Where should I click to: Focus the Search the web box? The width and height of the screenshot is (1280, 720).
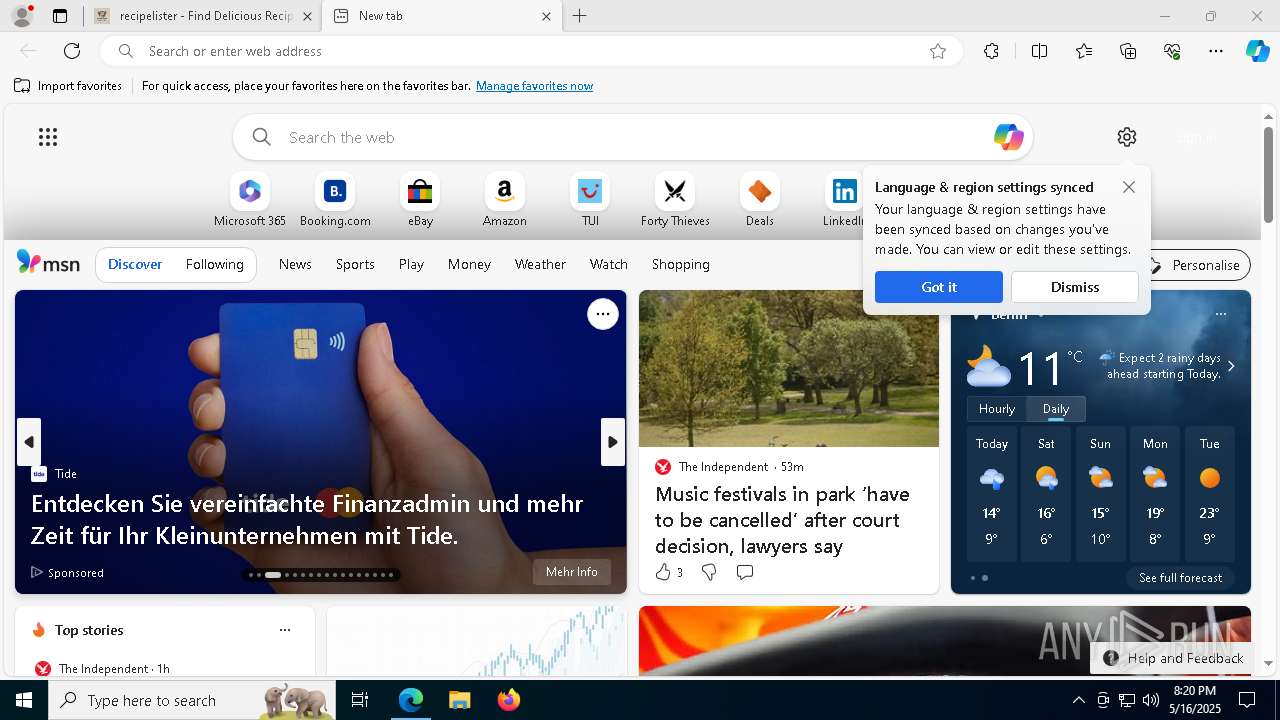coord(632,137)
